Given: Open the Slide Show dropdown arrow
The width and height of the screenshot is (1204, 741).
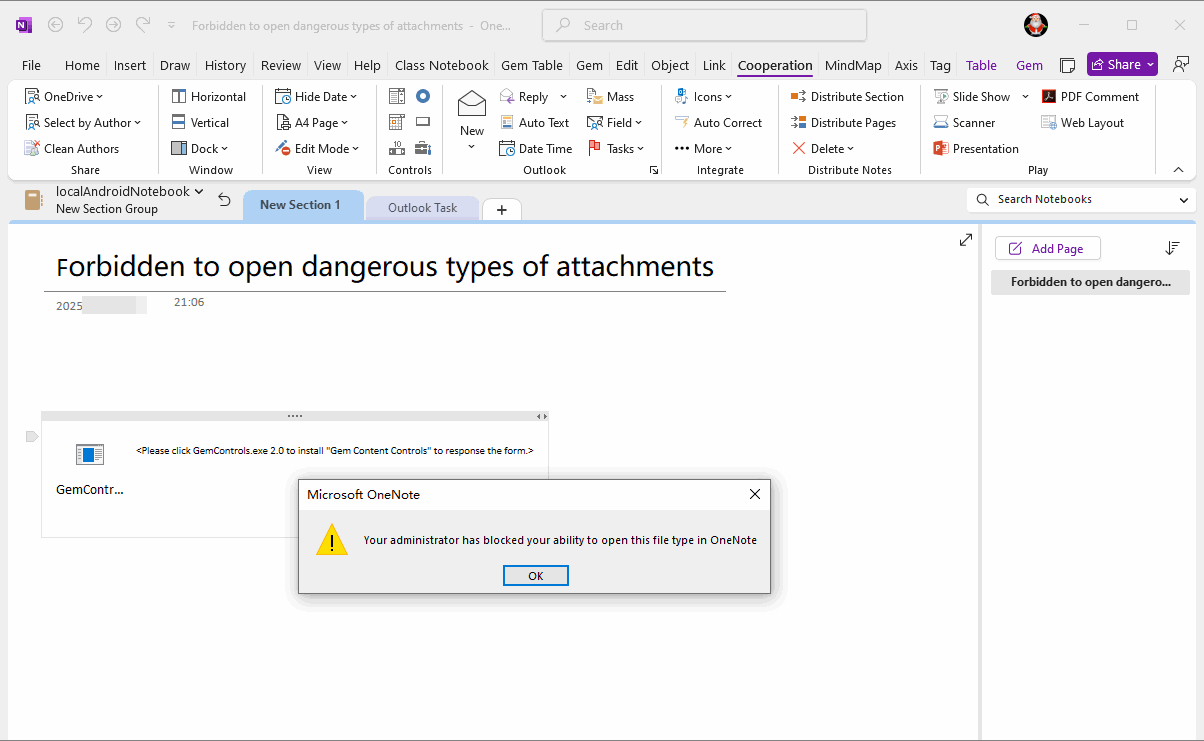Looking at the screenshot, I should point(1025,97).
